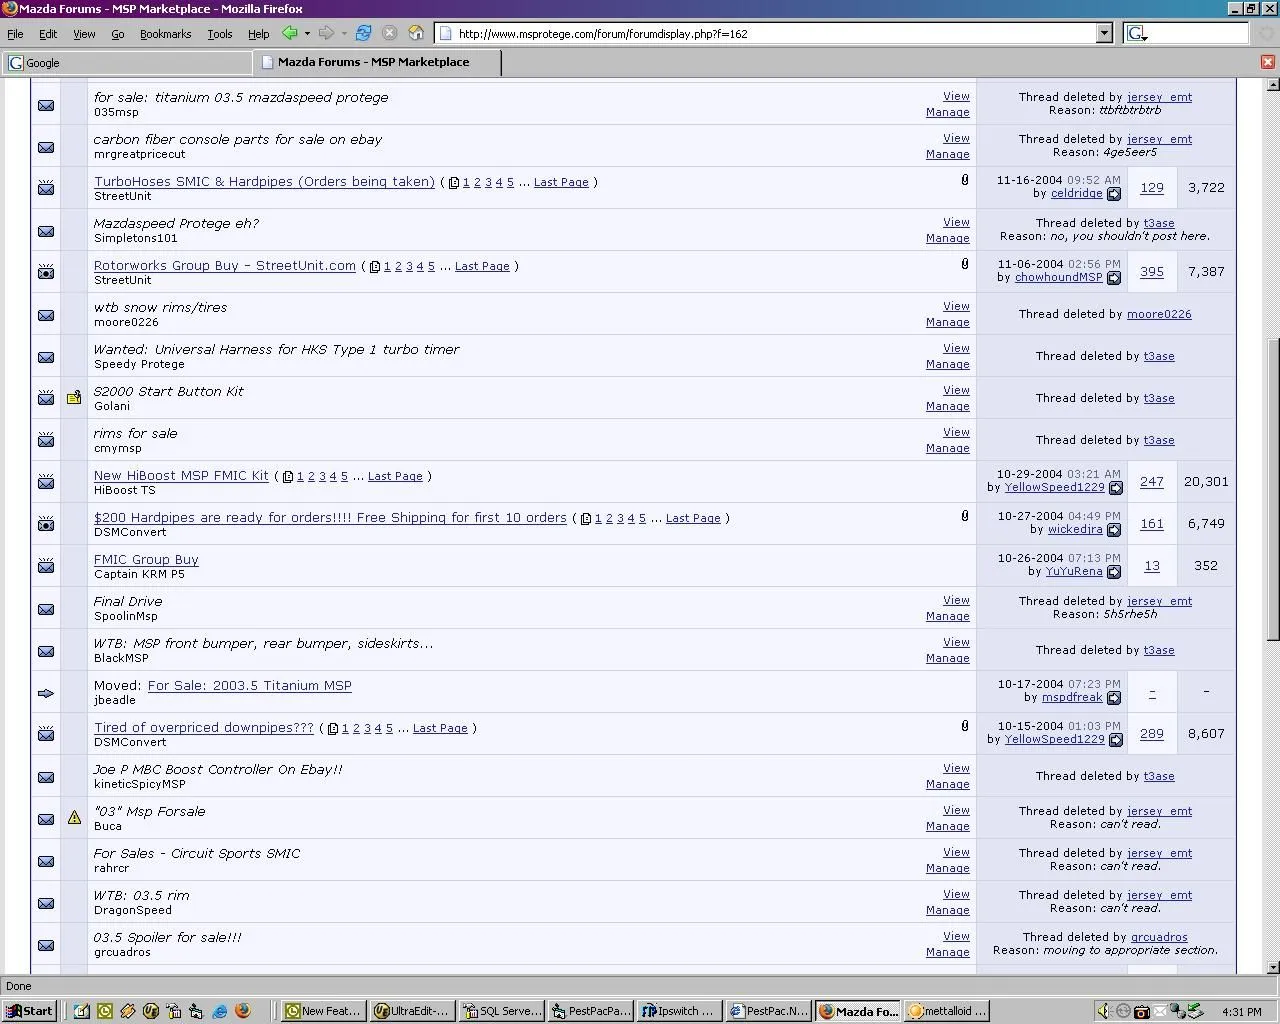The image size is (1280, 1024).
Task: Click the paperclip attachment icon on Rotorworks row
Action: [x=965, y=264]
